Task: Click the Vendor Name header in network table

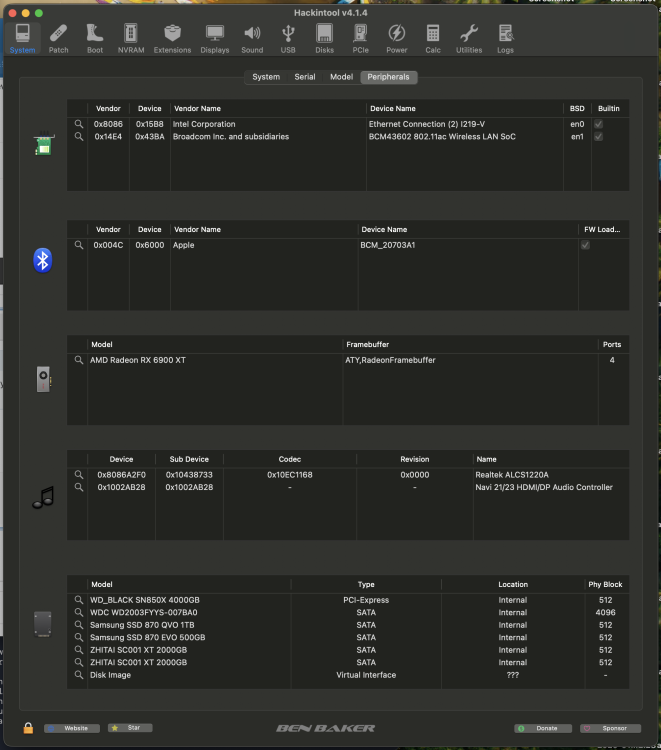Action: [x=198, y=109]
